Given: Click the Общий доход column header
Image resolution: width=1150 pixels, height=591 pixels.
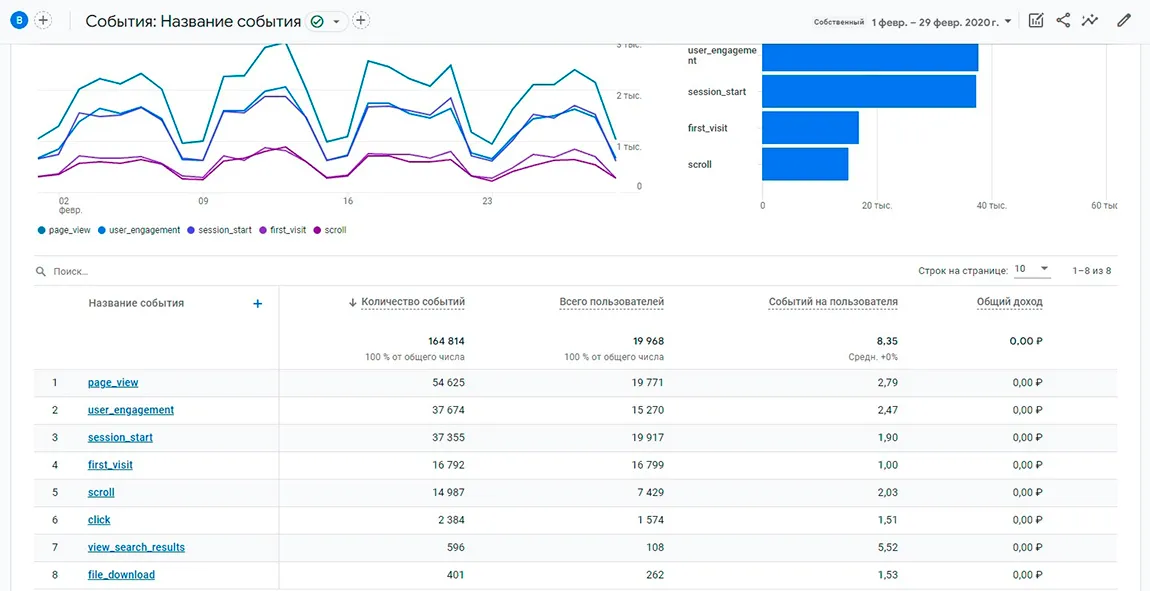Looking at the screenshot, I should 1009,301.
